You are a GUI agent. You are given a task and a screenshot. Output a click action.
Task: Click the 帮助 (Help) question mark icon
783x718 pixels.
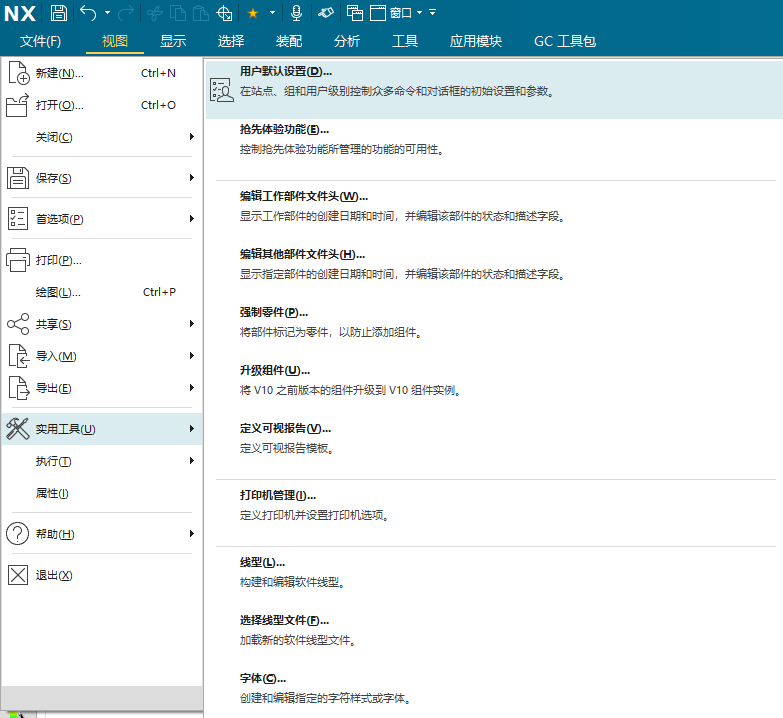point(18,534)
